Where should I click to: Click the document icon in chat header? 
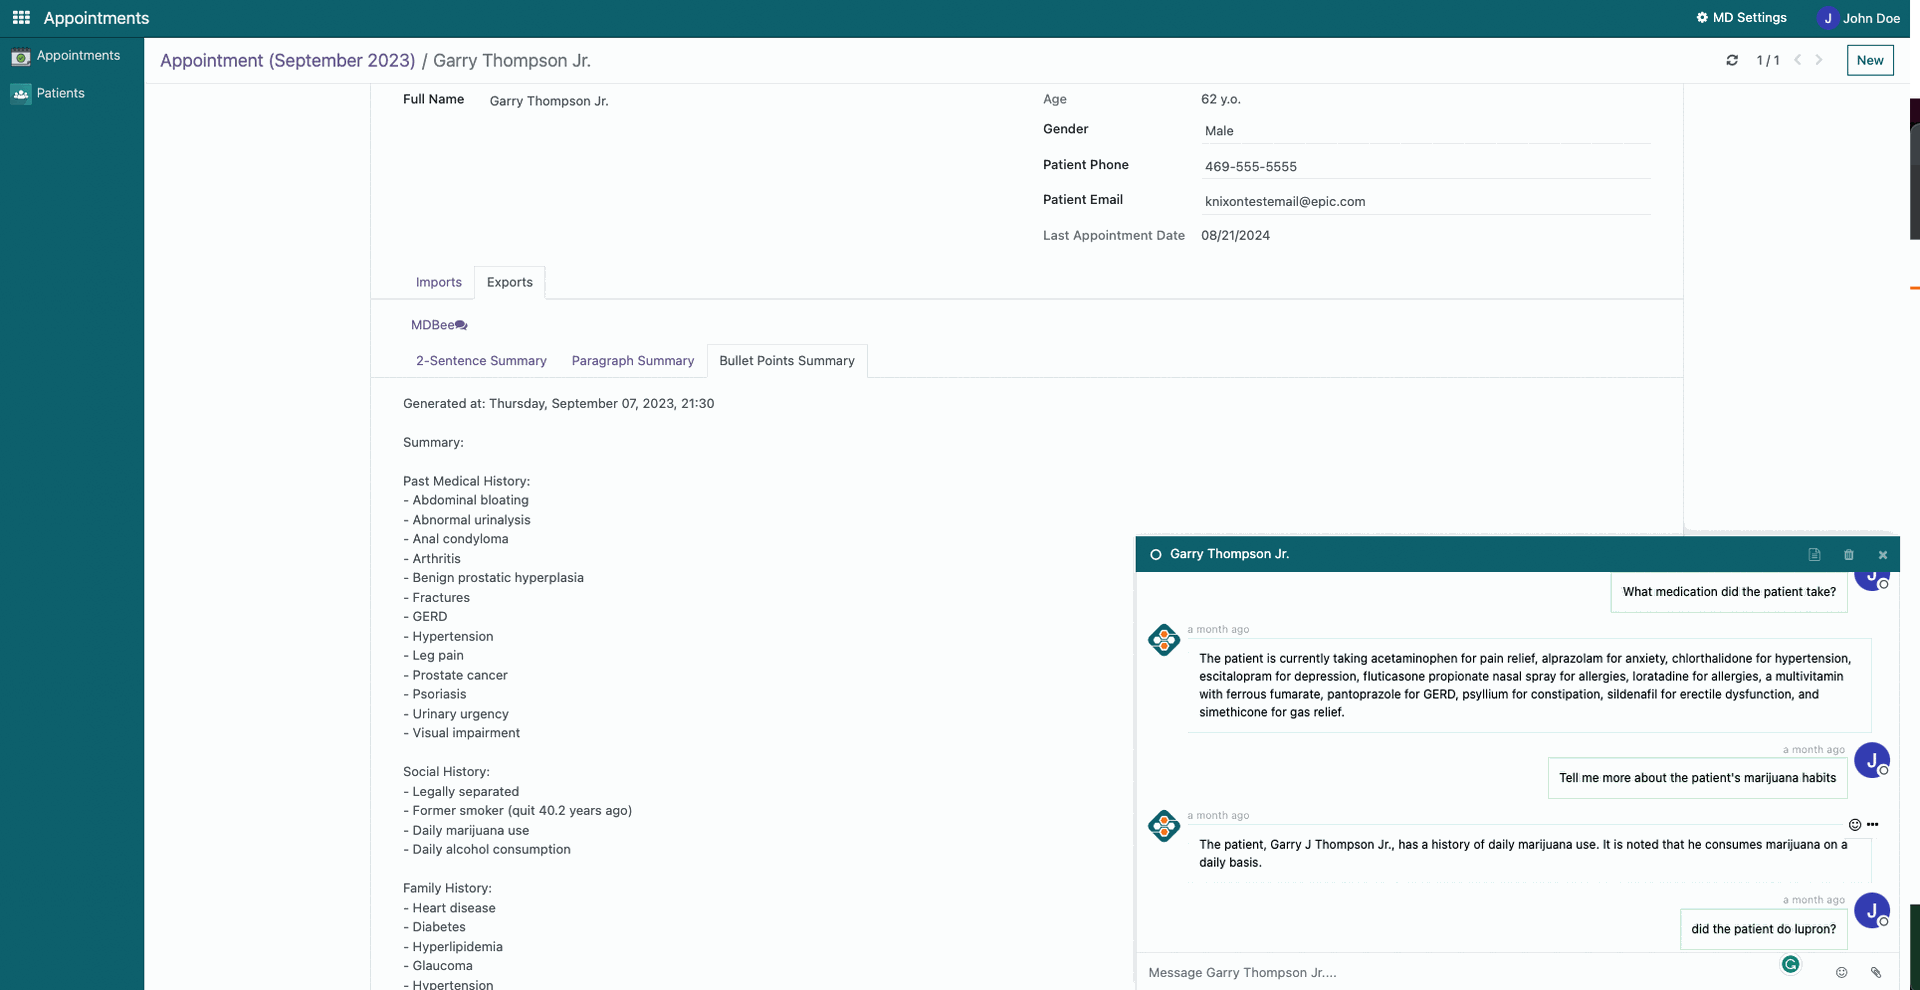coord(1814,555)
